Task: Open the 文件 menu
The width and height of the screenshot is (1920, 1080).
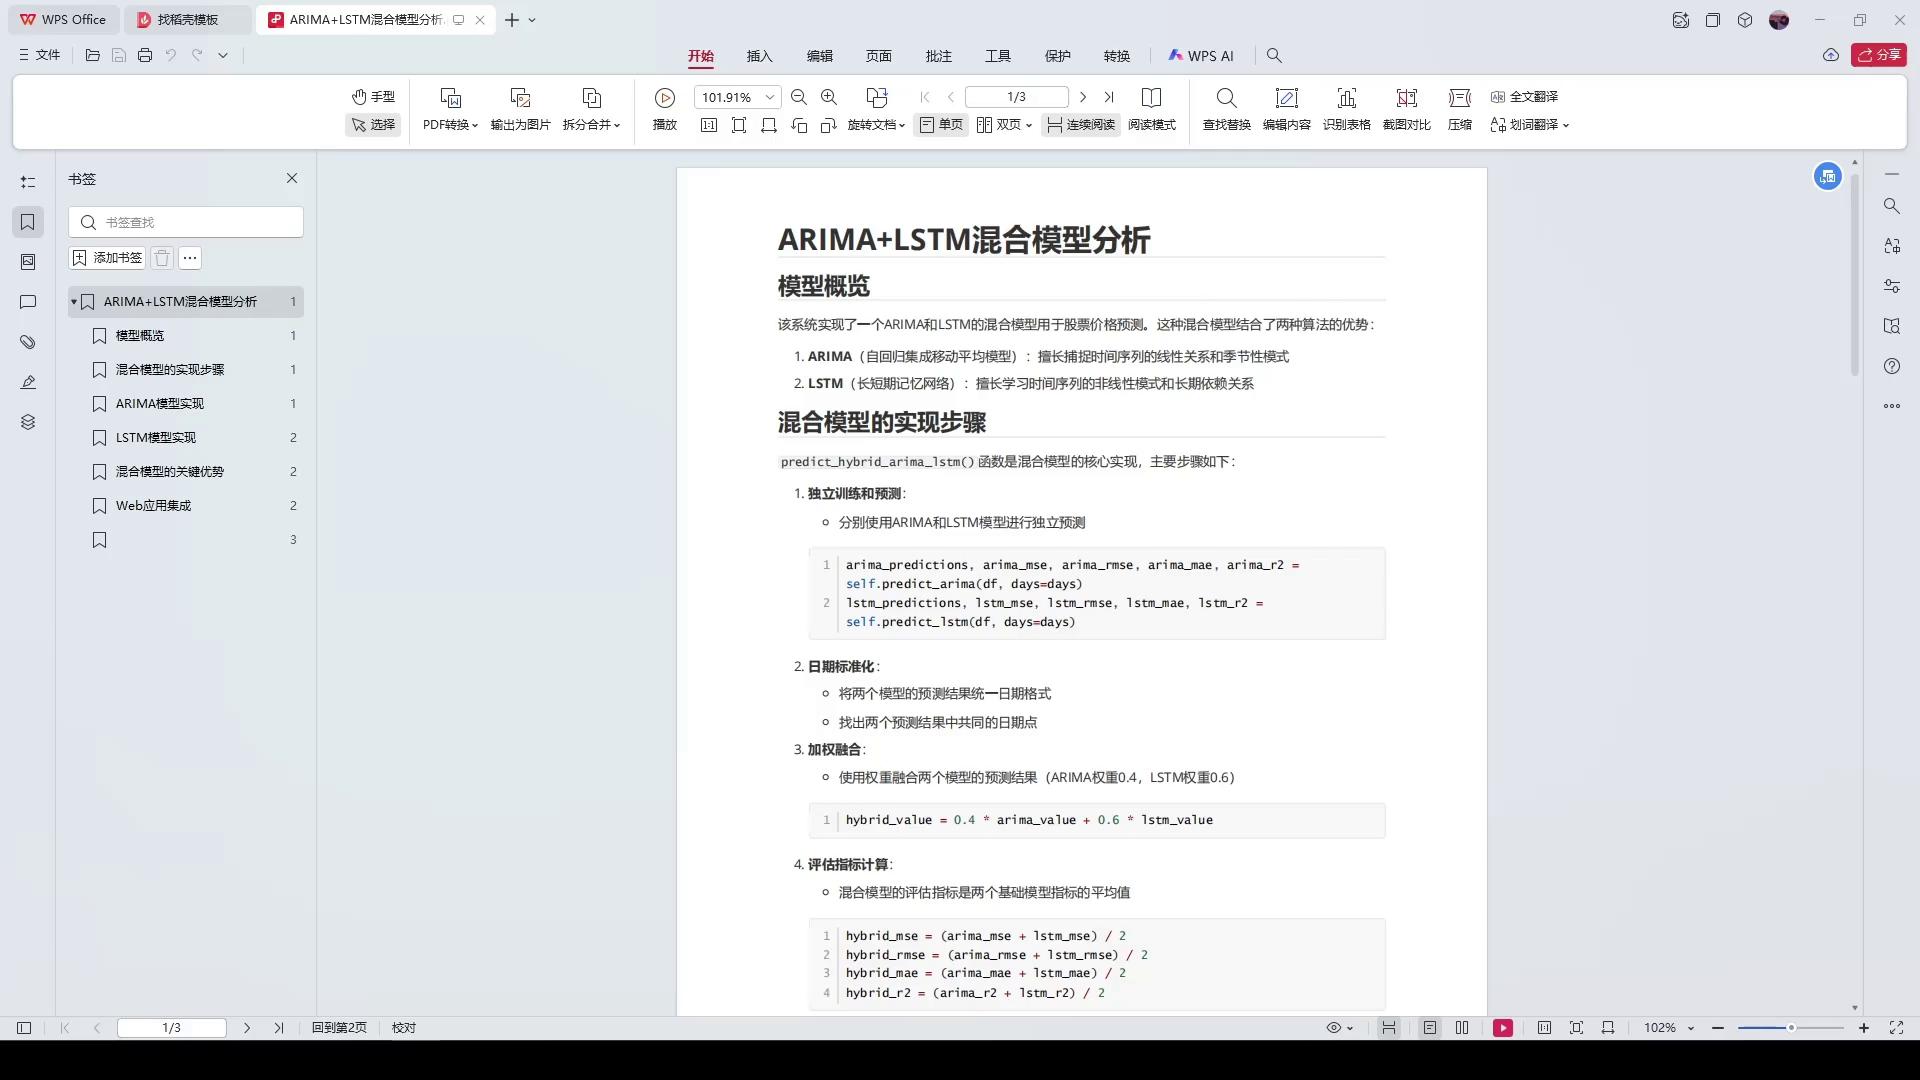Action: point(40,55)
